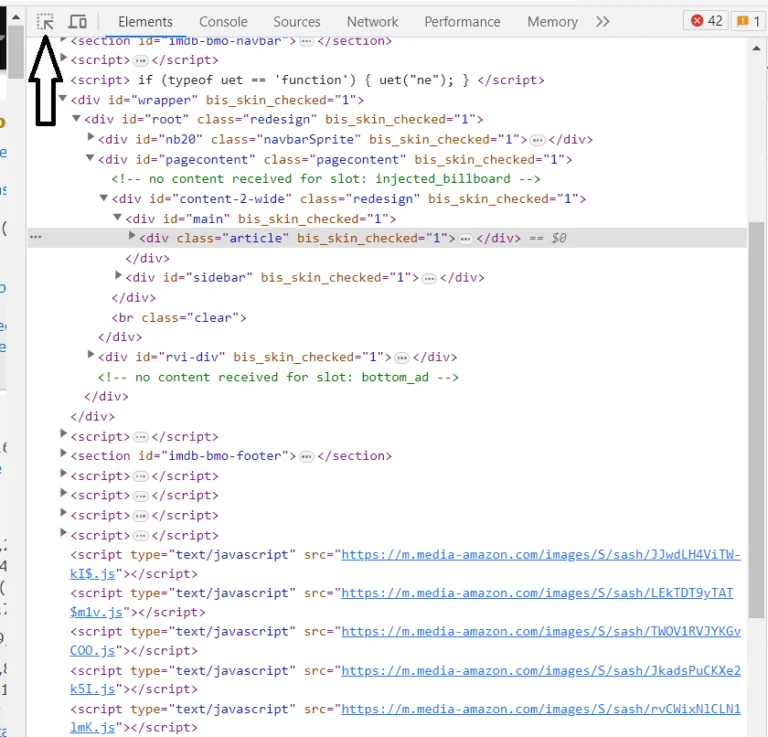Expand the div id sidebar node
The width and height of the screenshot is (768, 737).
tap(118, 275)
